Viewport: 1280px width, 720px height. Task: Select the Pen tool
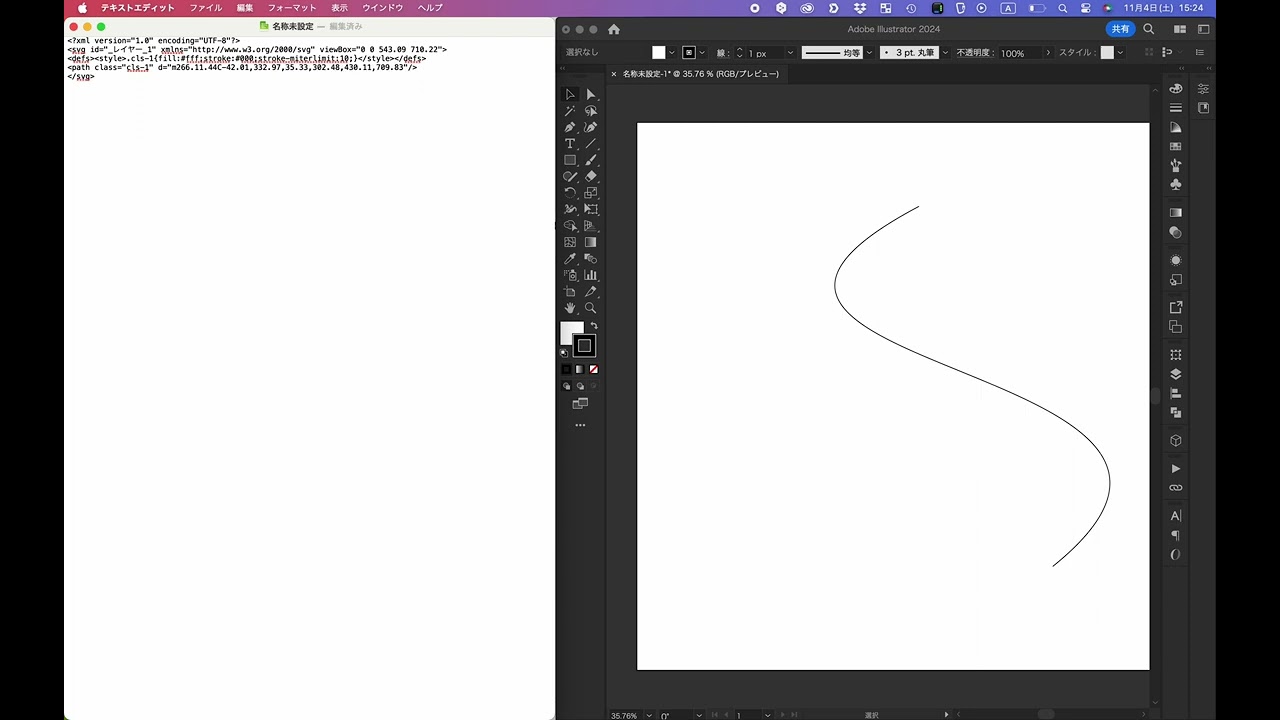[x=570, y=127]
